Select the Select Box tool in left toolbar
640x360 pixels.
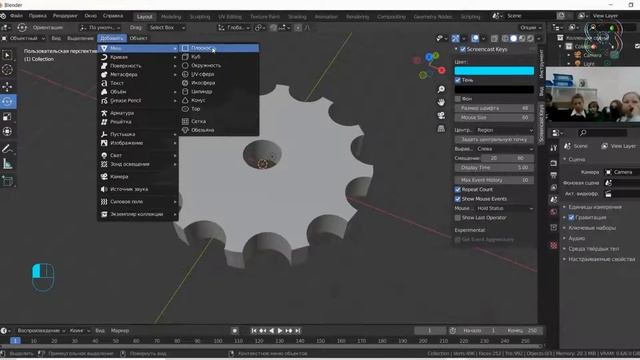pyautogui.click(x=7, y=55)
